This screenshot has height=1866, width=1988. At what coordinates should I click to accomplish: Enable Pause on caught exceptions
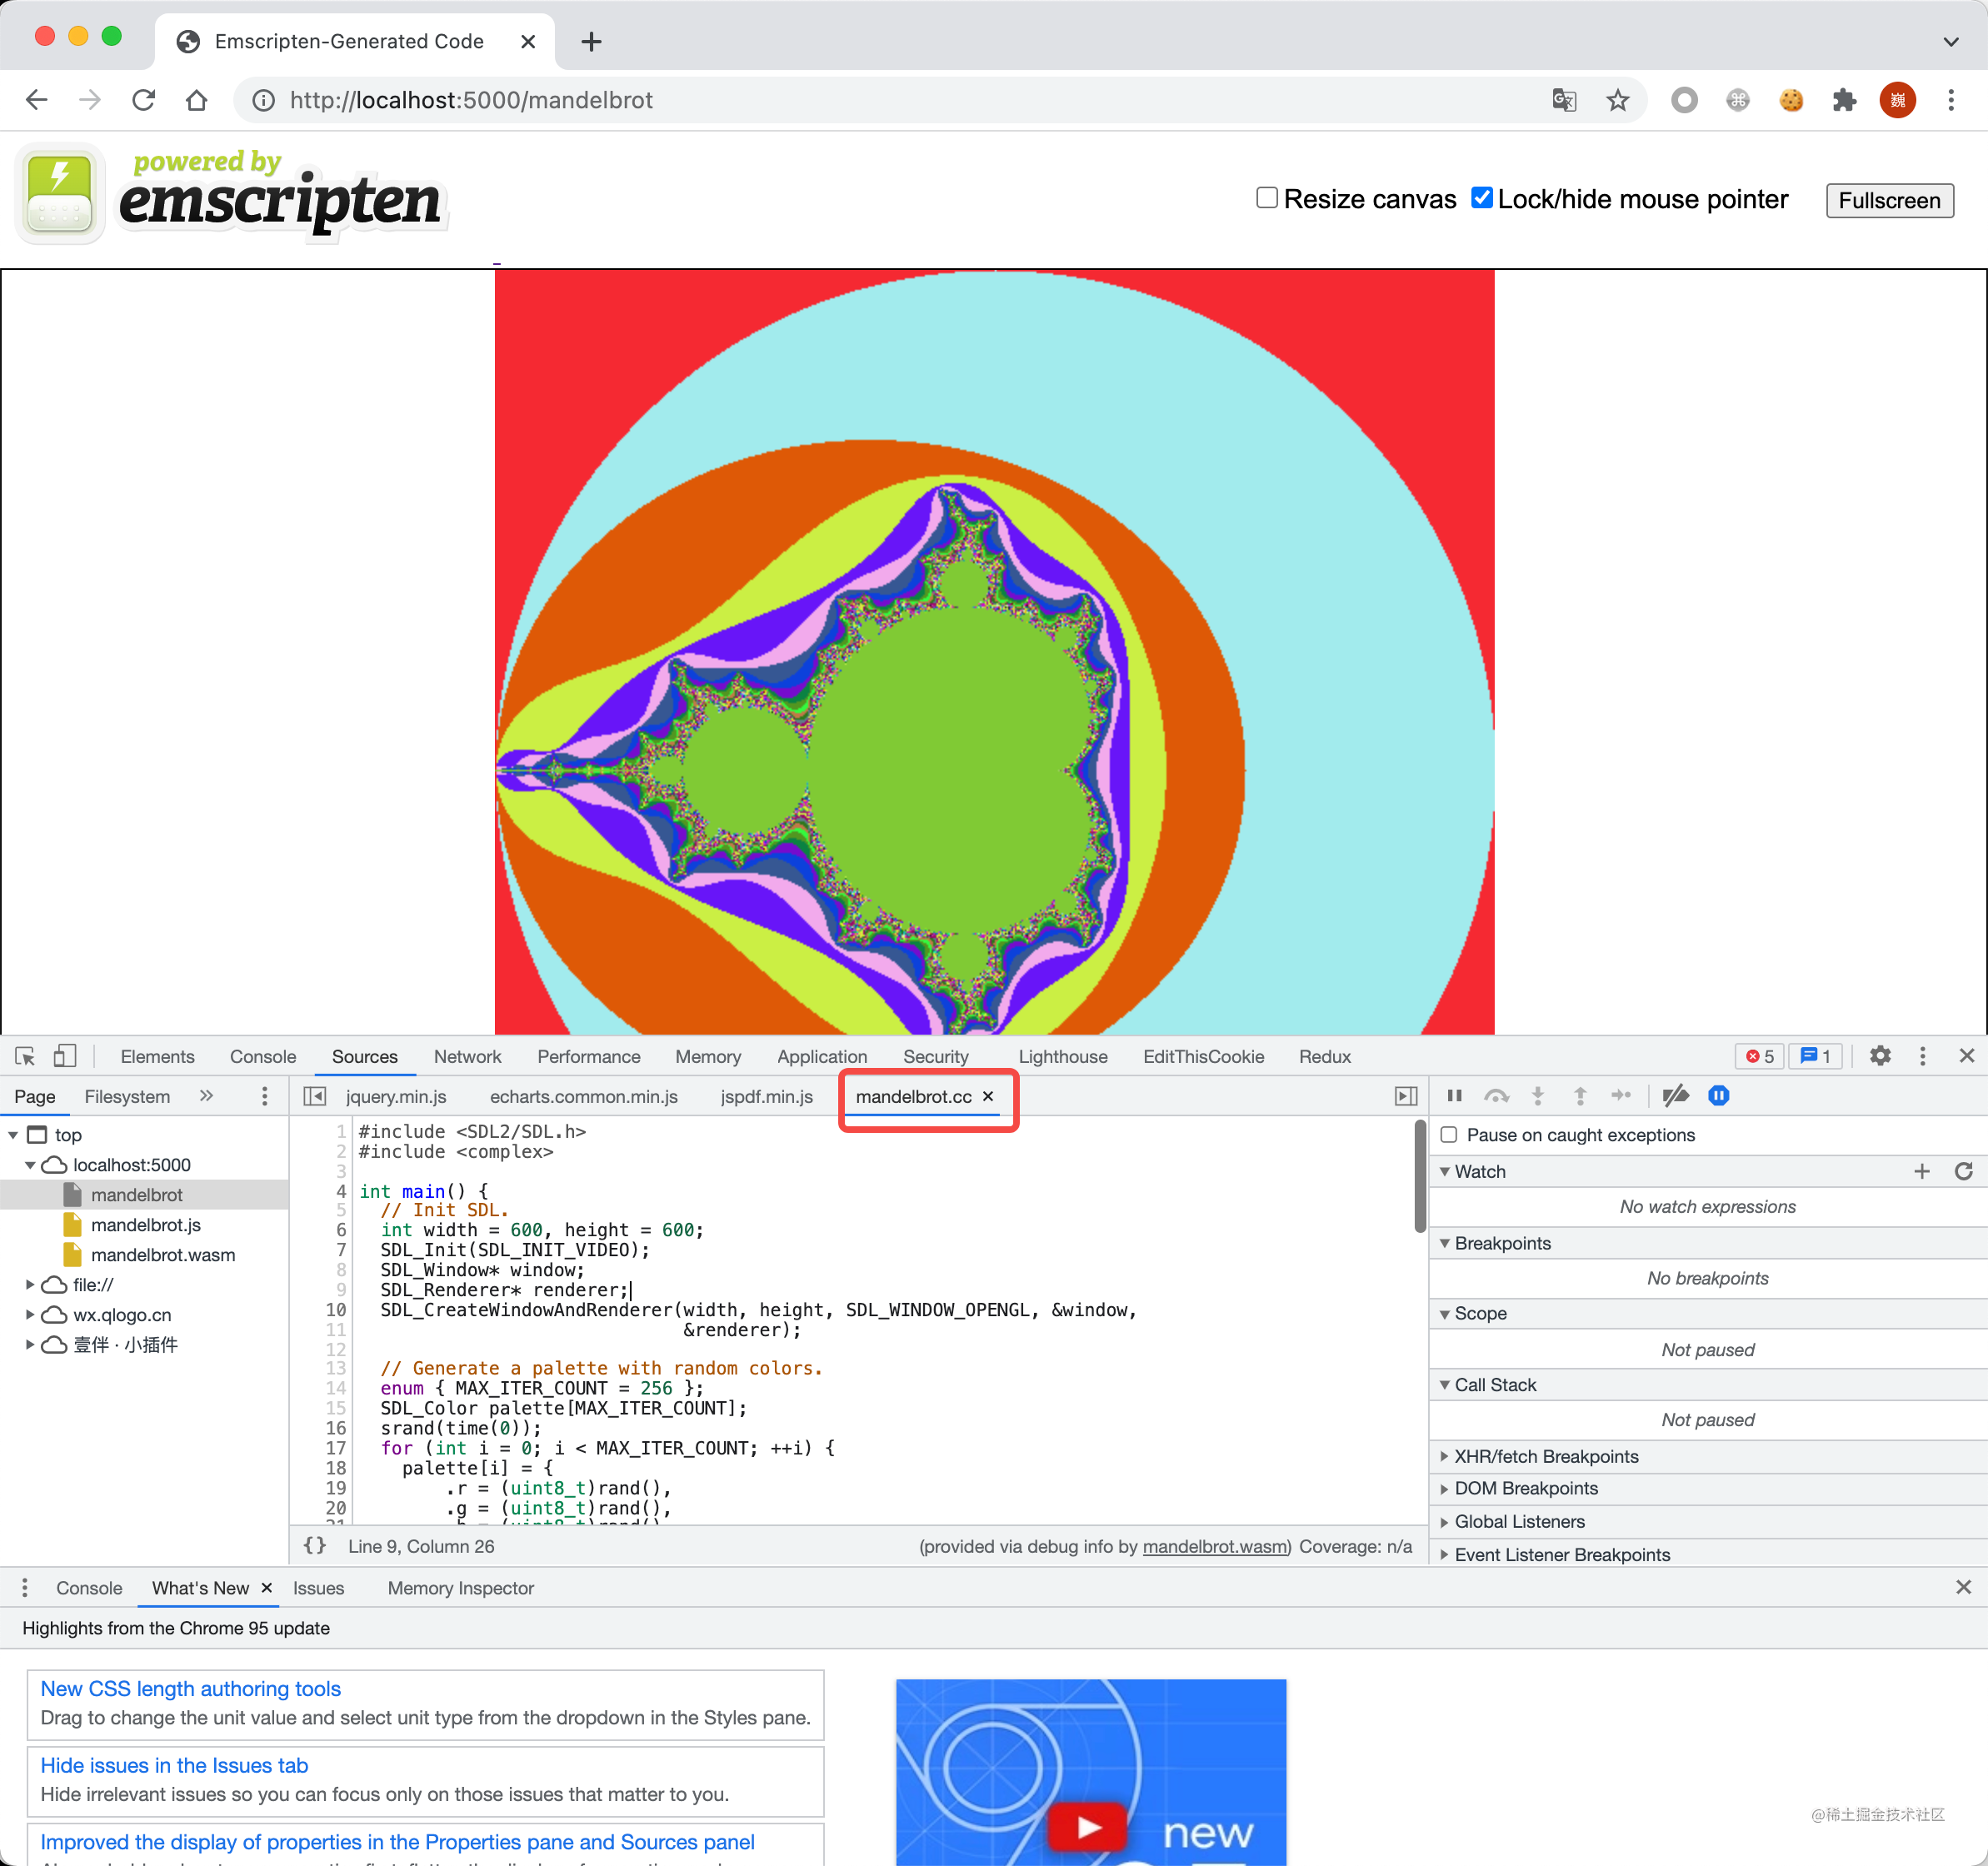[x=1448, y=1135]
